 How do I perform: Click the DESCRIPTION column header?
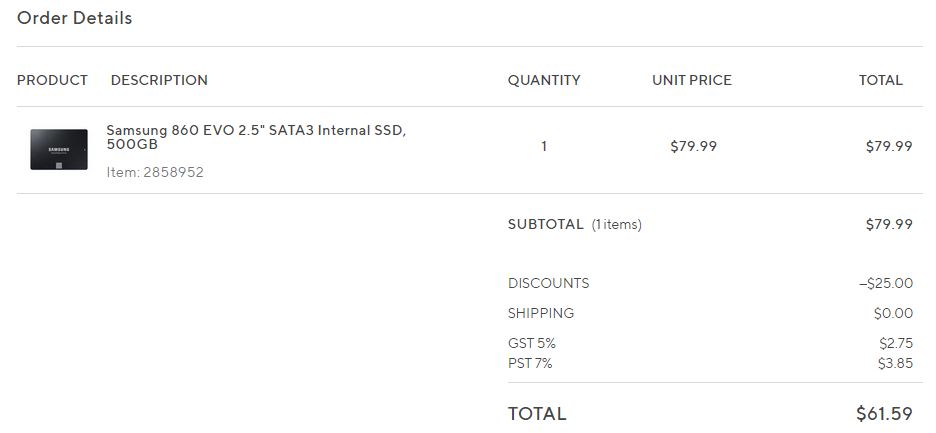click(159, 80)
